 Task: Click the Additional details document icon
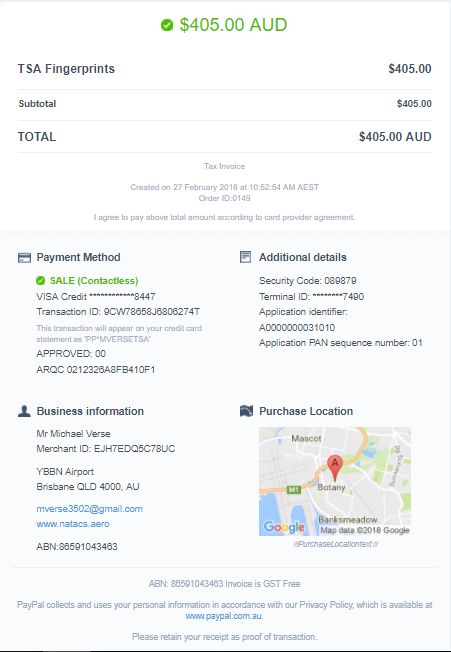(x=246, y=257)
